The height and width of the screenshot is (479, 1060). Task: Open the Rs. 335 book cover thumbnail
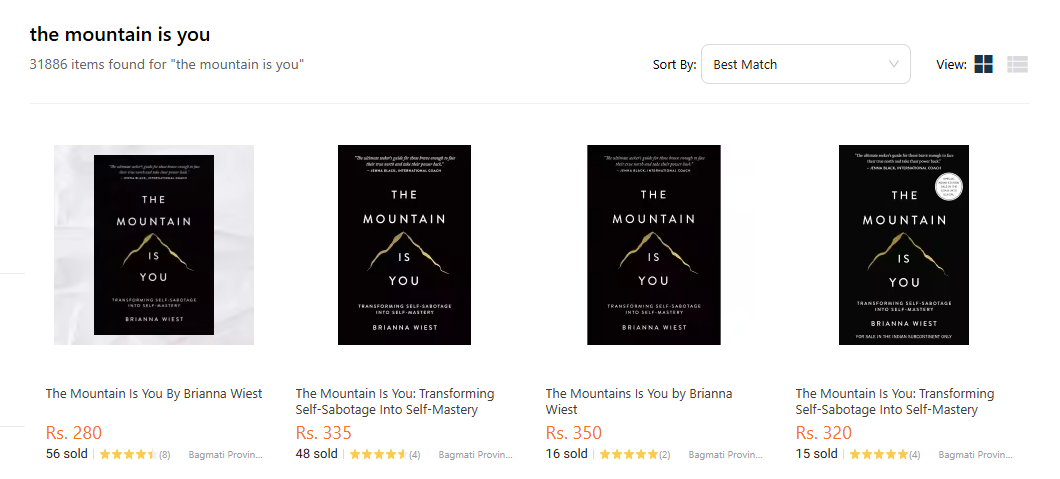[404, 245]
